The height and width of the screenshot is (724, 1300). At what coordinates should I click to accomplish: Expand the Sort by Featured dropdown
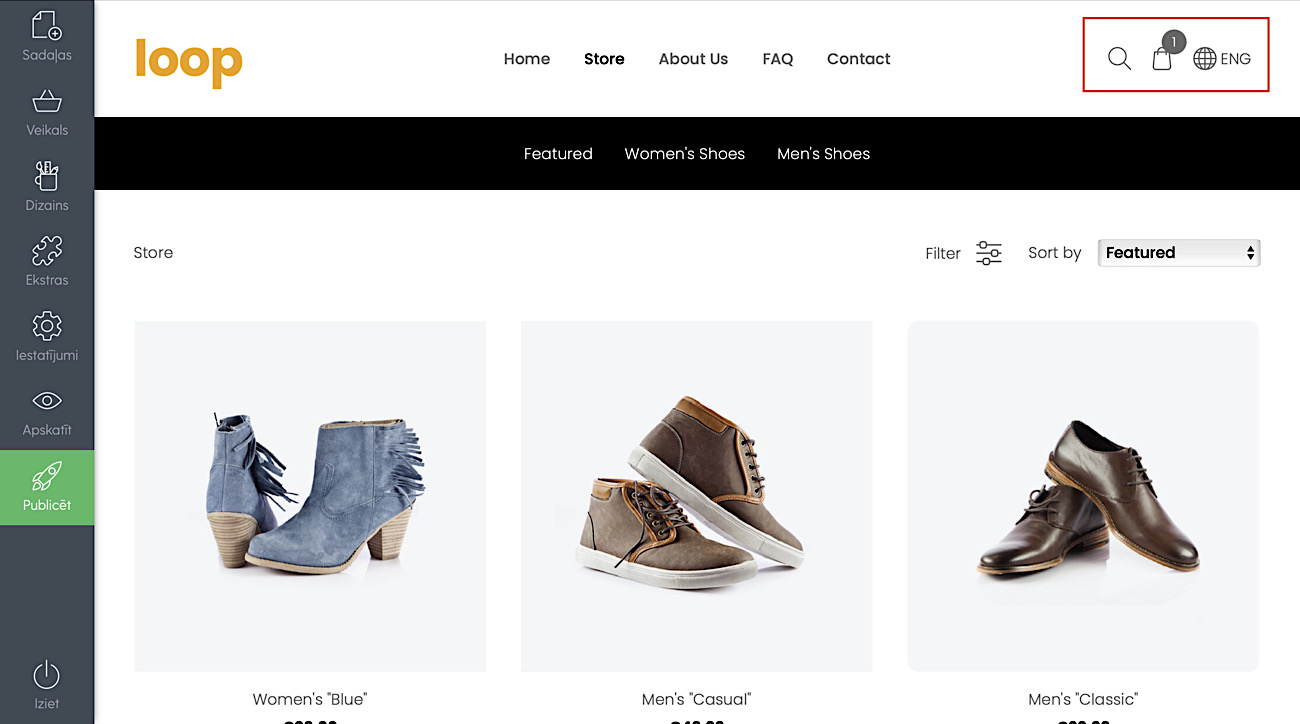1179,253
